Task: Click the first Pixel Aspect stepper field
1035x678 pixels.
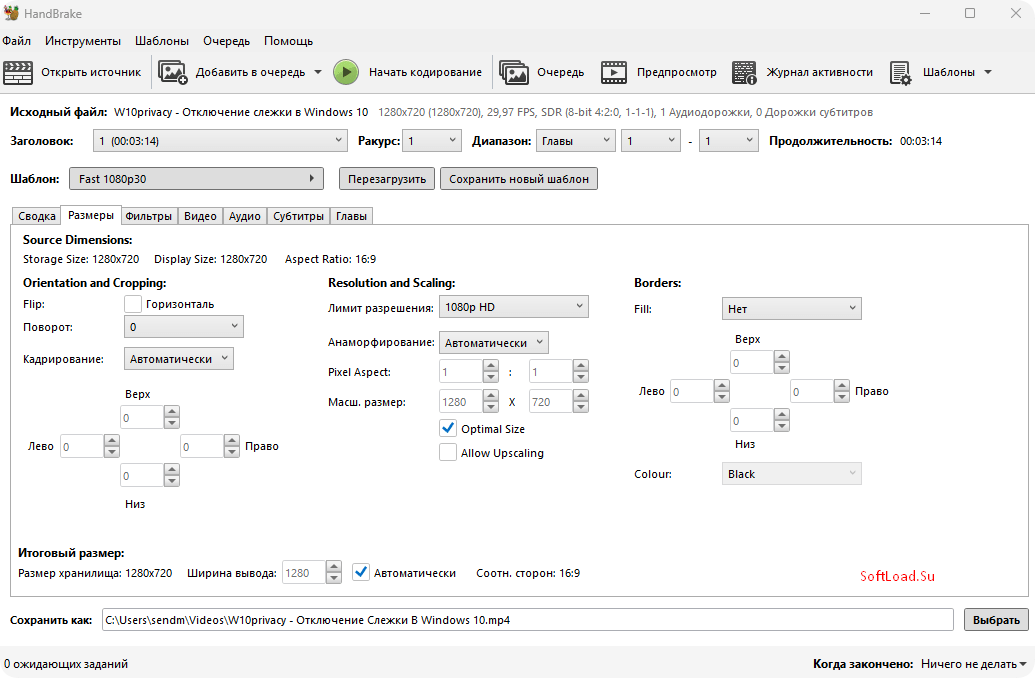Action: click(x=469, y=372)
